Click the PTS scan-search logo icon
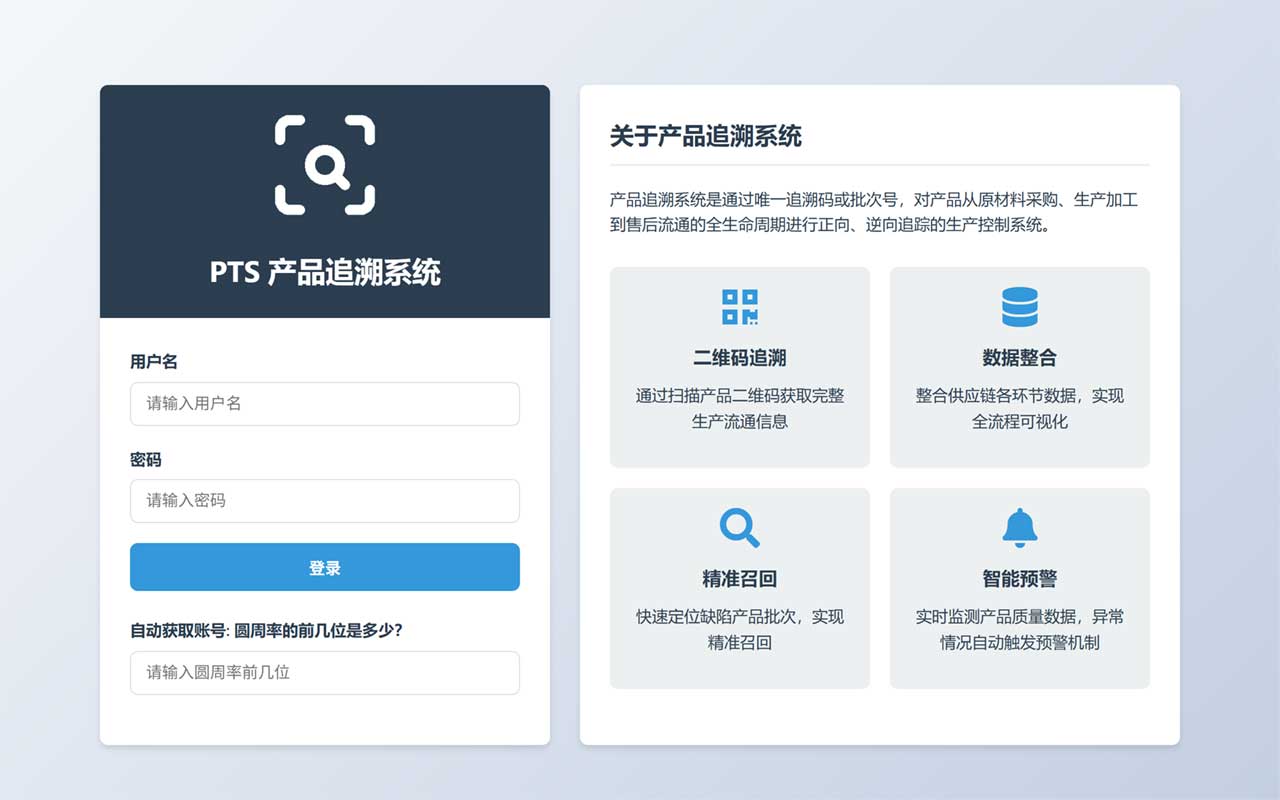Image resolution: width=1280 pixels, height=800 pixels. pyautogui.click(x=325, y=165)
